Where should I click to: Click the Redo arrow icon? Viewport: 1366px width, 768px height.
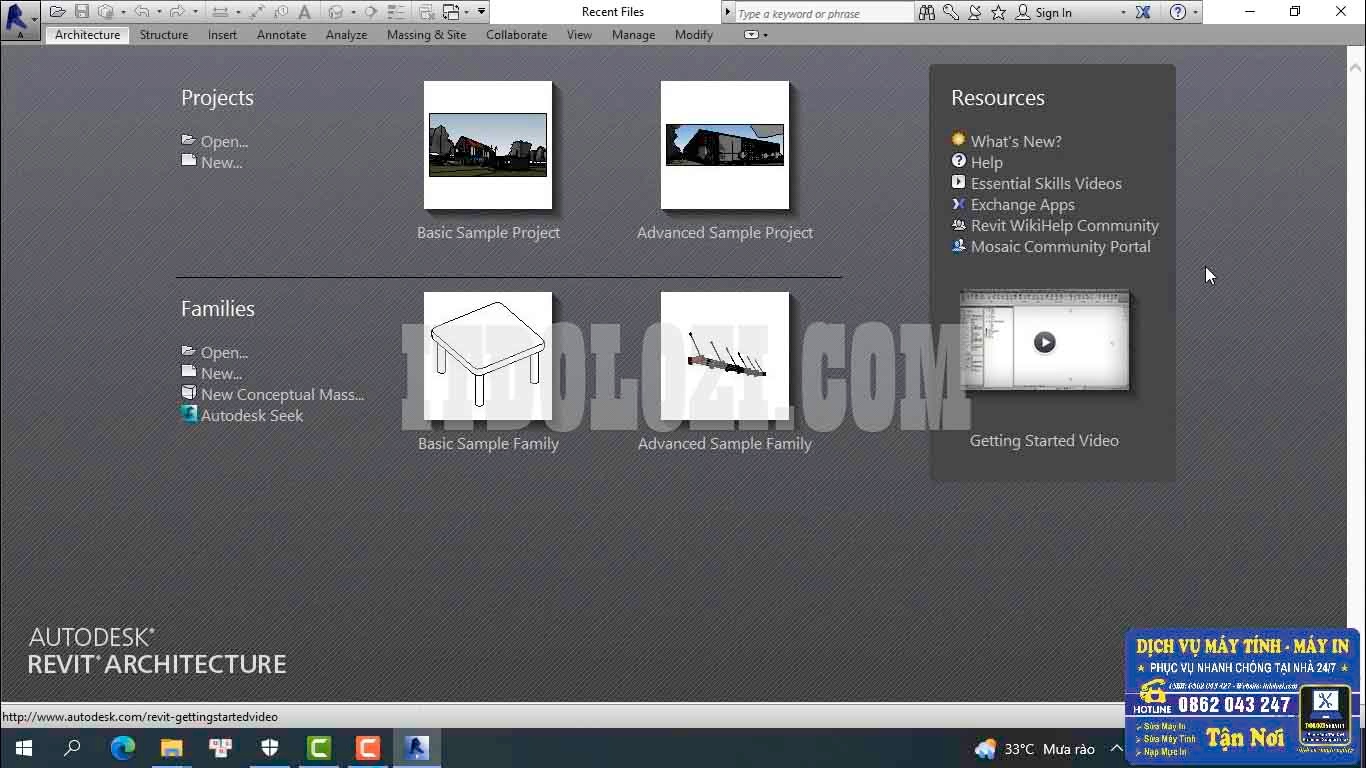click(x=177, y=12)
